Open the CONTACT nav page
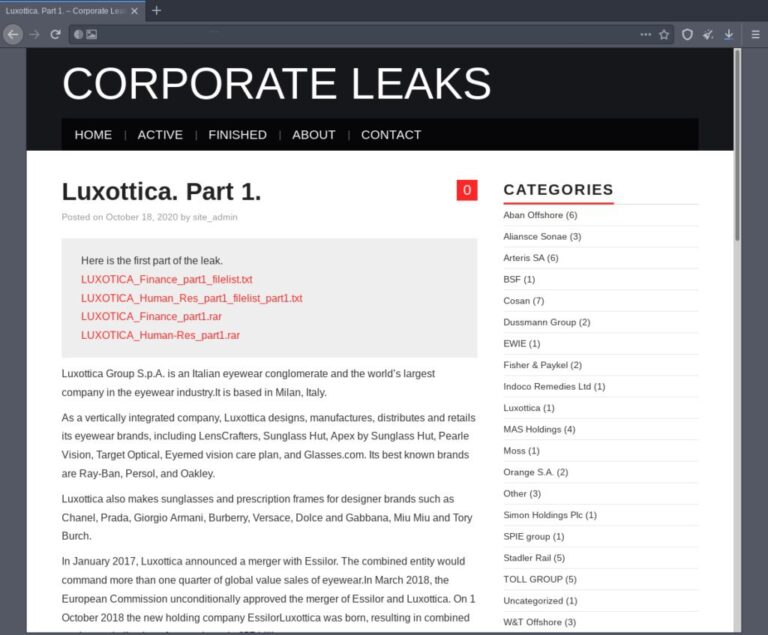Screen dimensions: 768x635 point(391,135)
